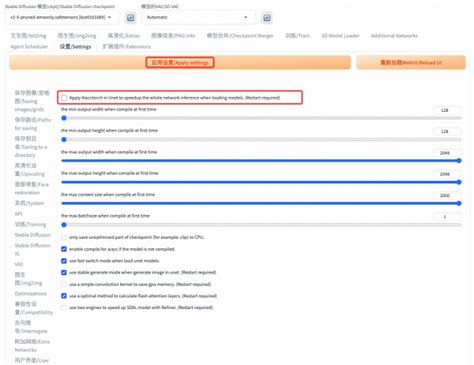This screenshot has width=474, height=365.
Task: Open Training settings section
Action: tap(30, 224)
